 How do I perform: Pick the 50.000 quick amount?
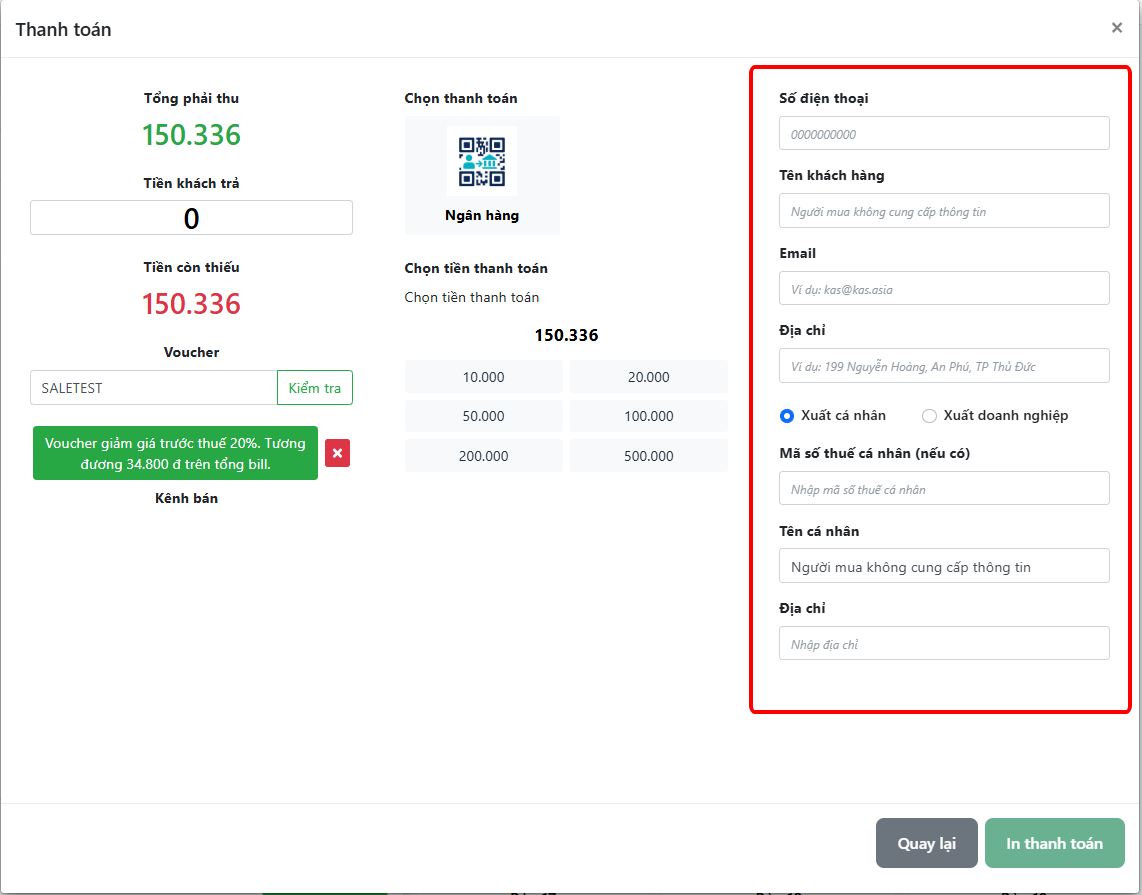click(484, 416)
